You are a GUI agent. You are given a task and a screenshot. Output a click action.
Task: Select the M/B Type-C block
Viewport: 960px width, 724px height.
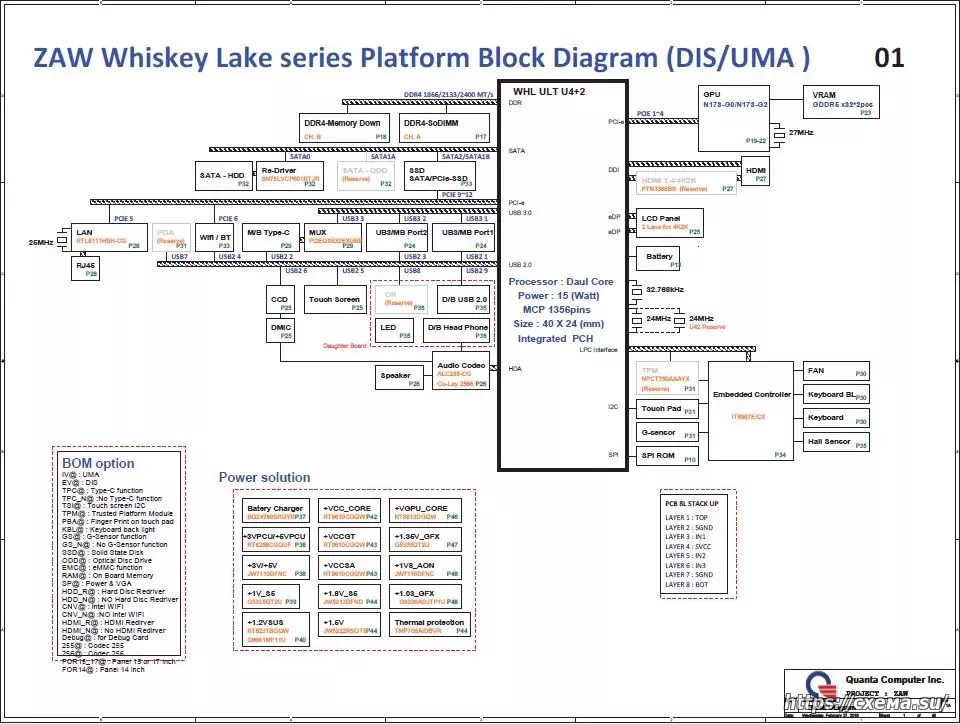[x=270, y=237]
